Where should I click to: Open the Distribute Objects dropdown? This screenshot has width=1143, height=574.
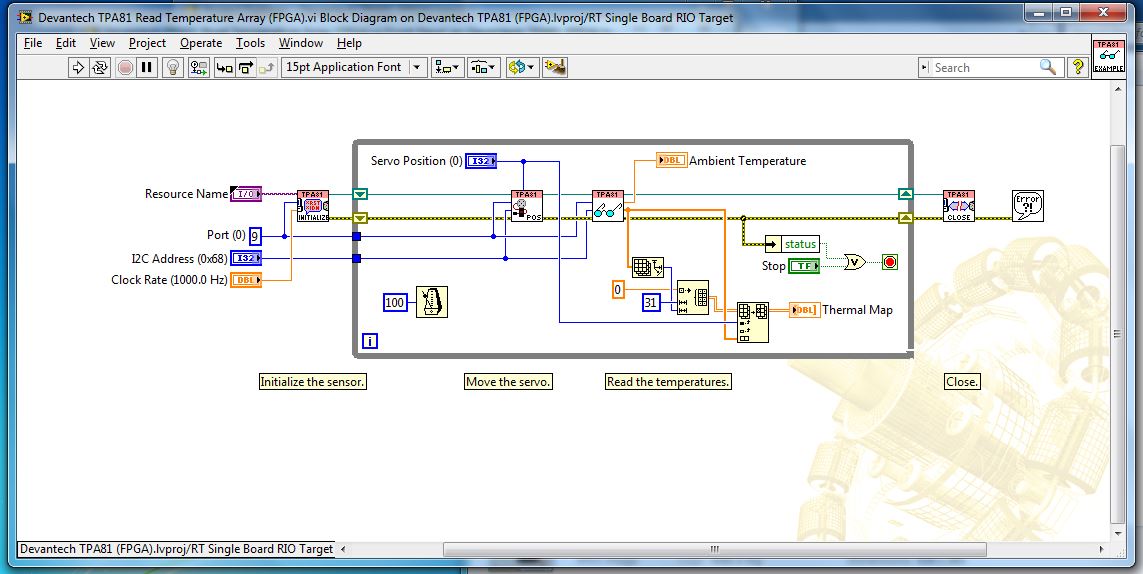coord(483,67)
